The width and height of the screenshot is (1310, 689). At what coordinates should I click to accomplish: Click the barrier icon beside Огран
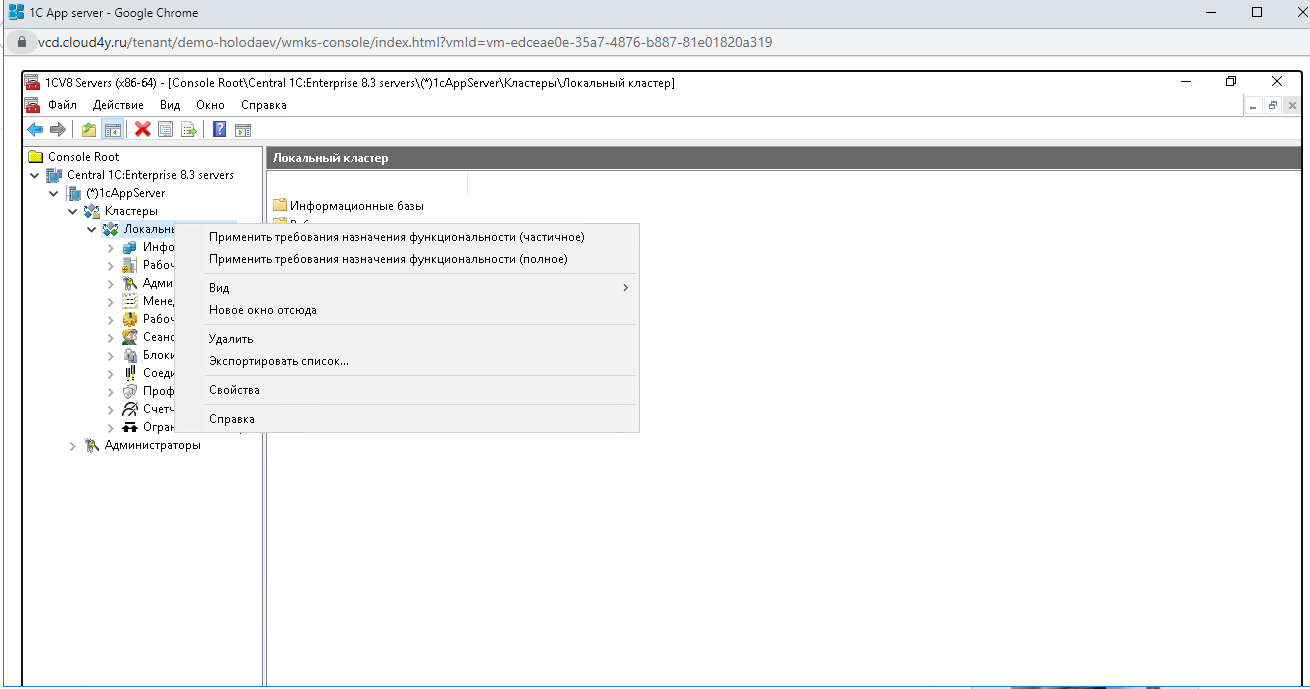coord(130,427)
